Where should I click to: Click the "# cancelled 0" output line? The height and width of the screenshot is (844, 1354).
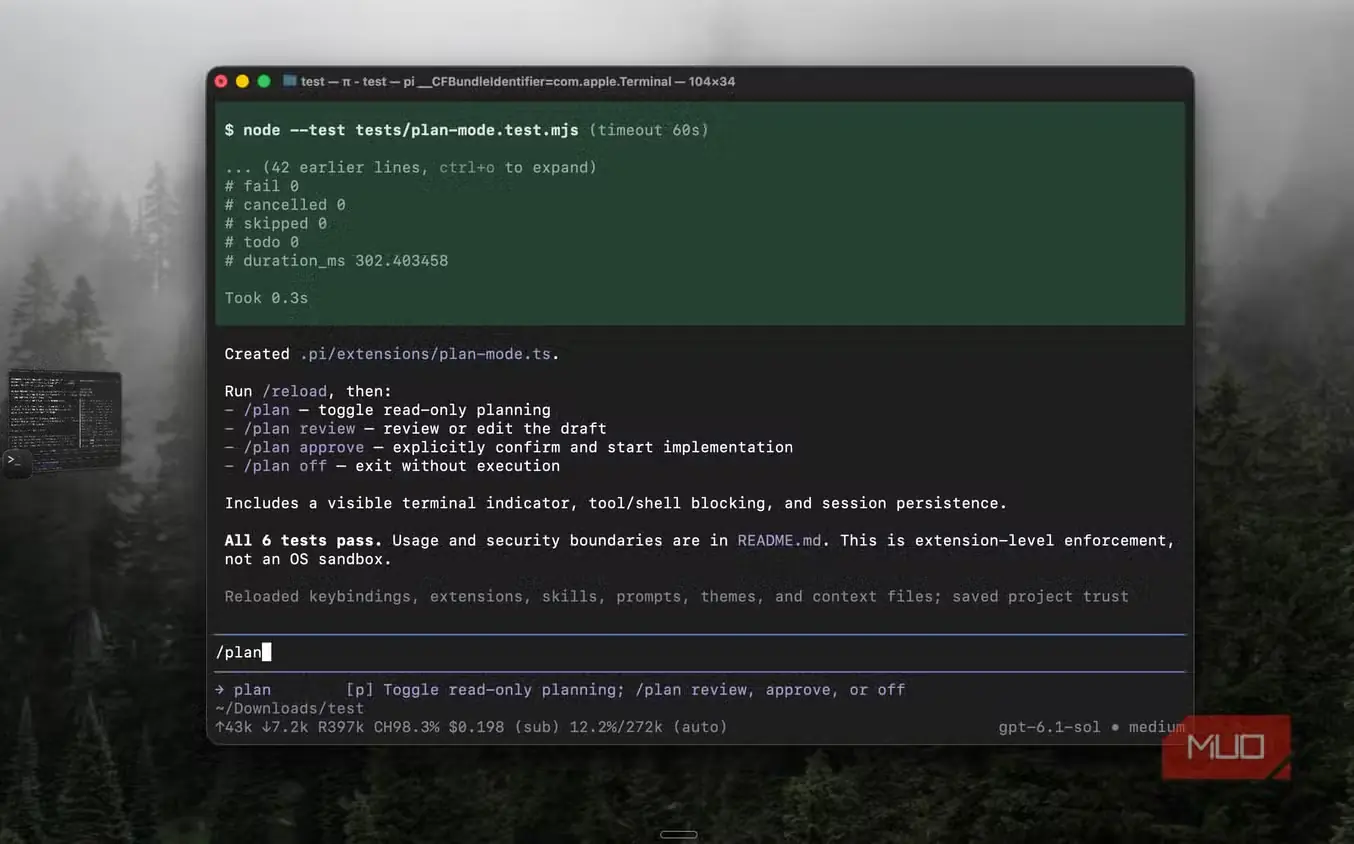(285, 205)
